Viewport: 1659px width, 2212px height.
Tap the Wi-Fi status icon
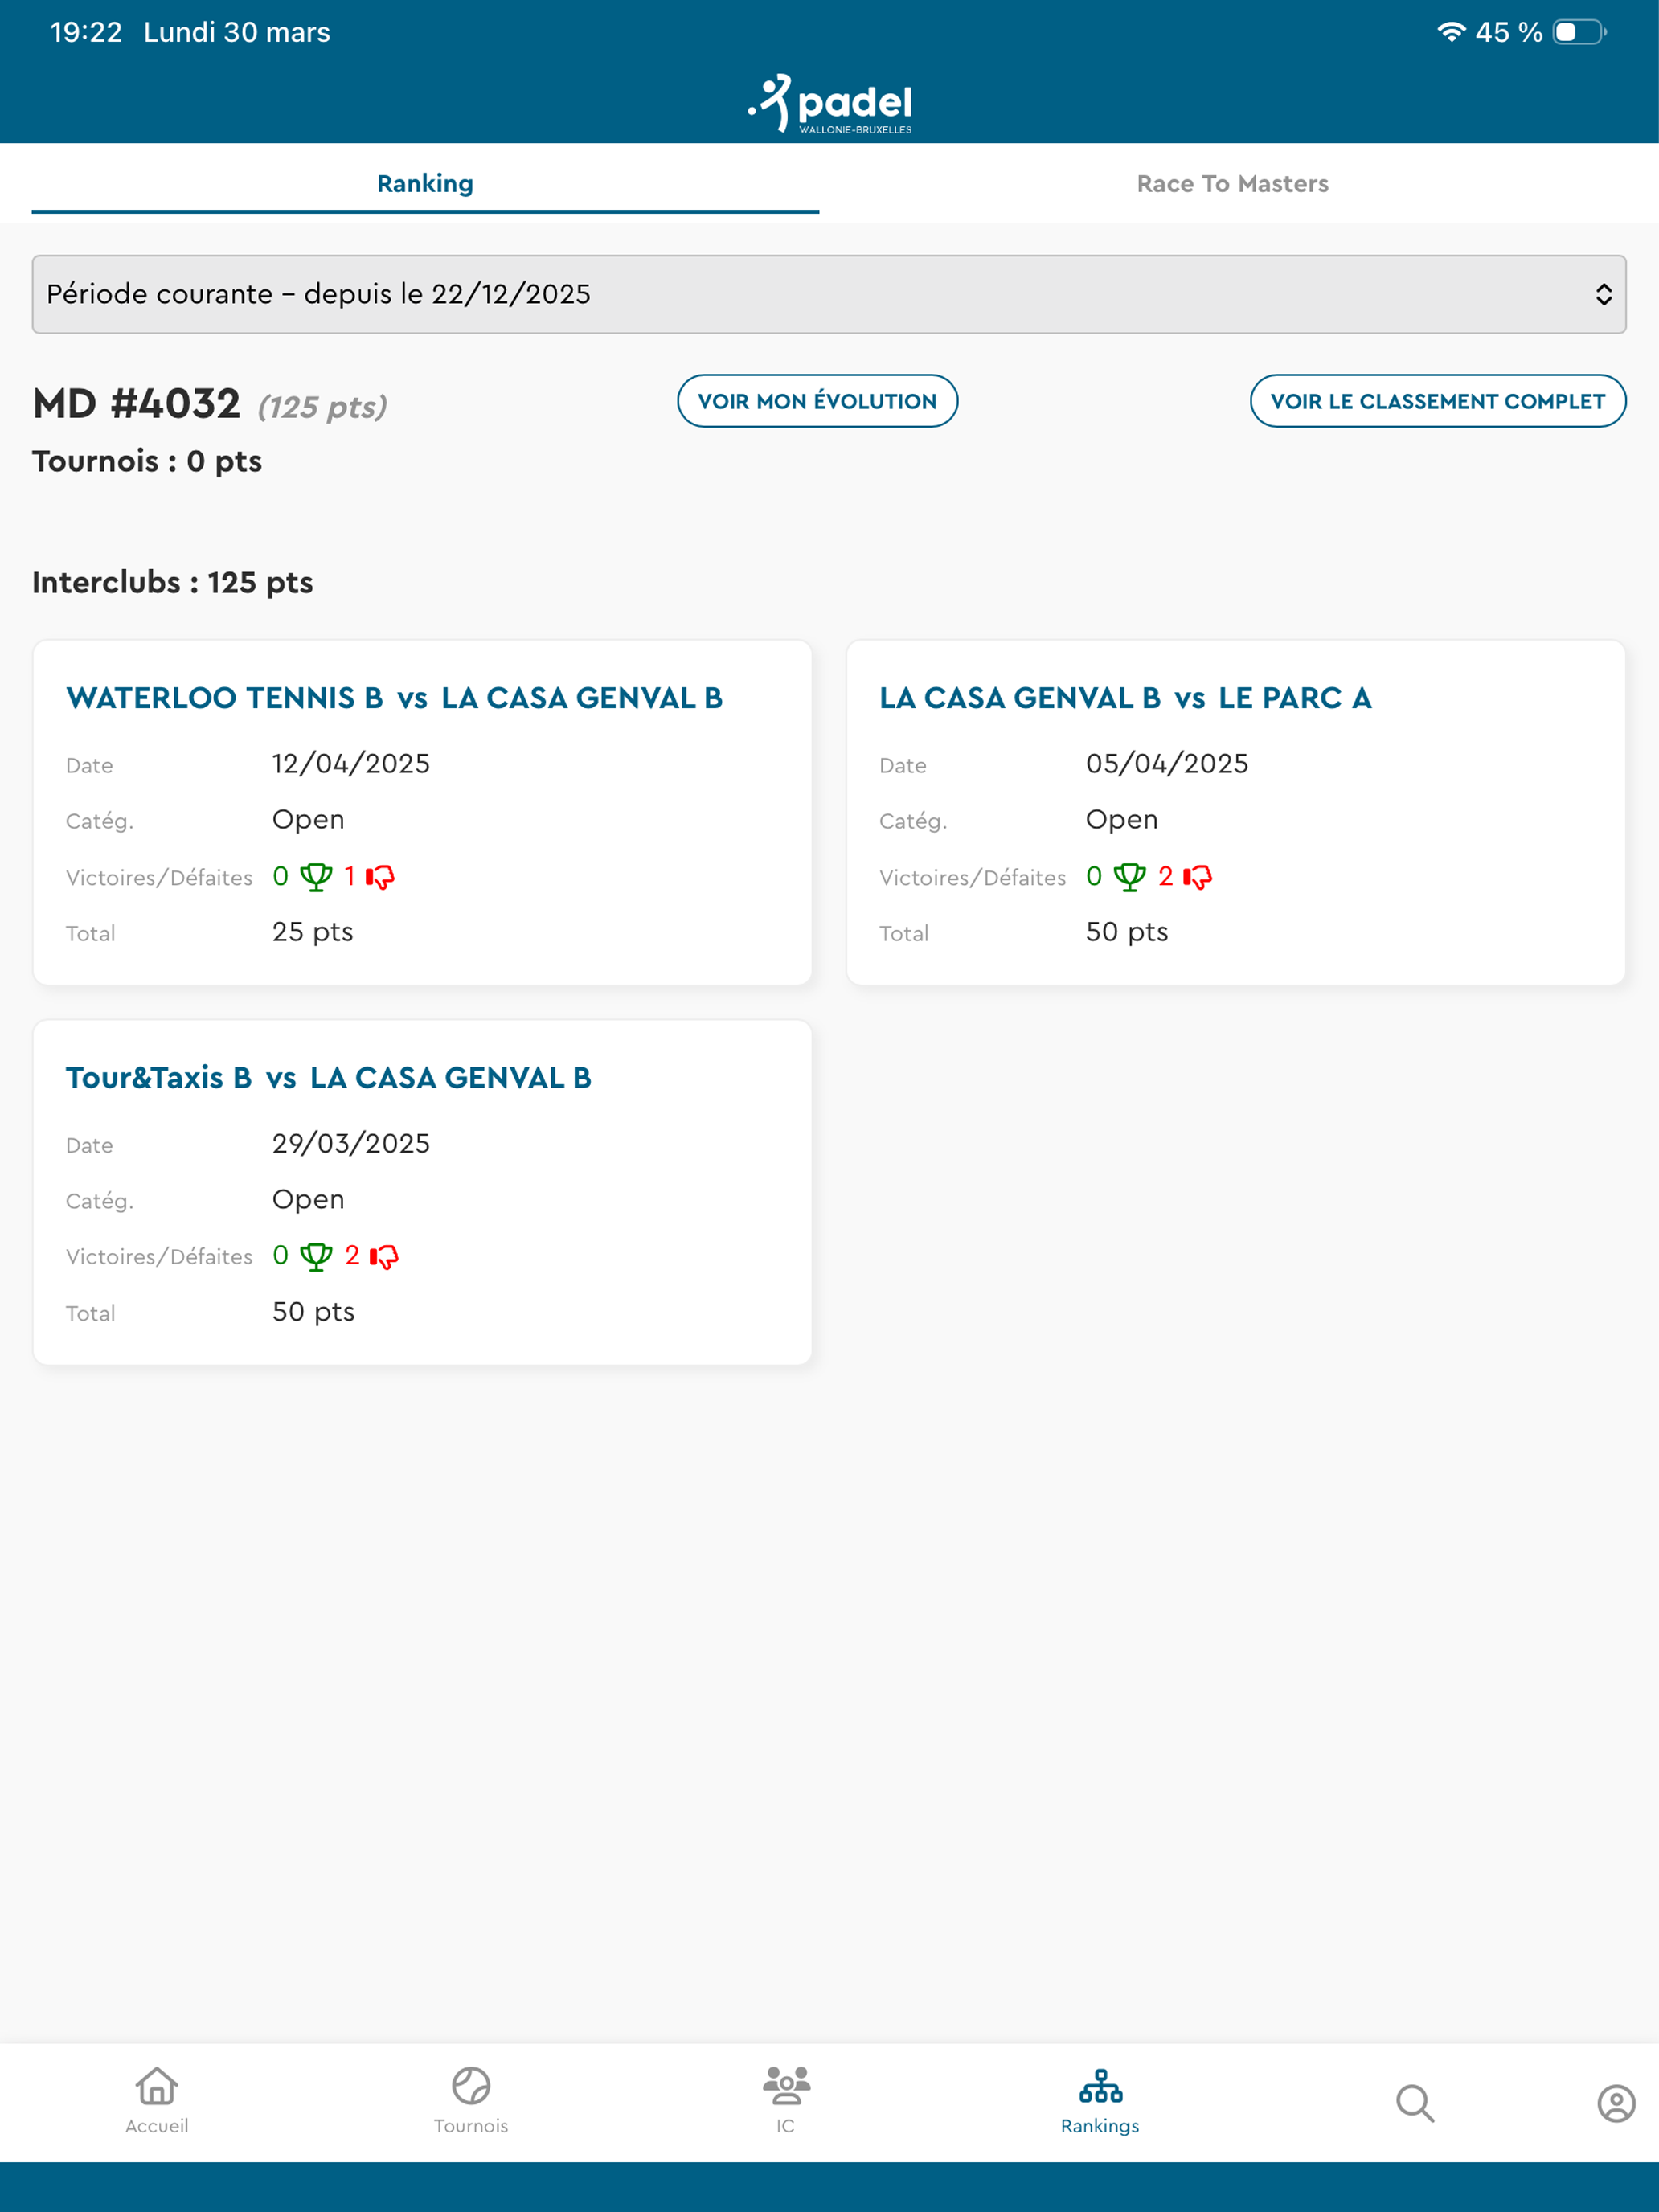pos(1451,32)
